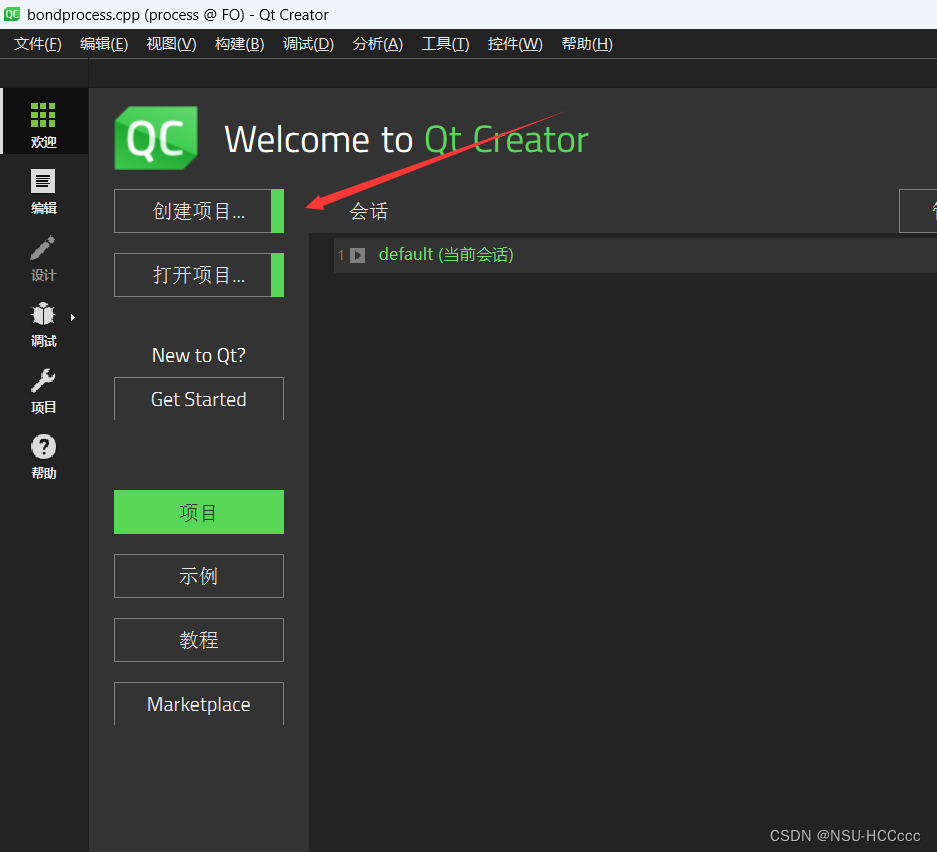Load the default (当前会话) session
Viewport: 937px width, 852px height.
tap(446, 255)
